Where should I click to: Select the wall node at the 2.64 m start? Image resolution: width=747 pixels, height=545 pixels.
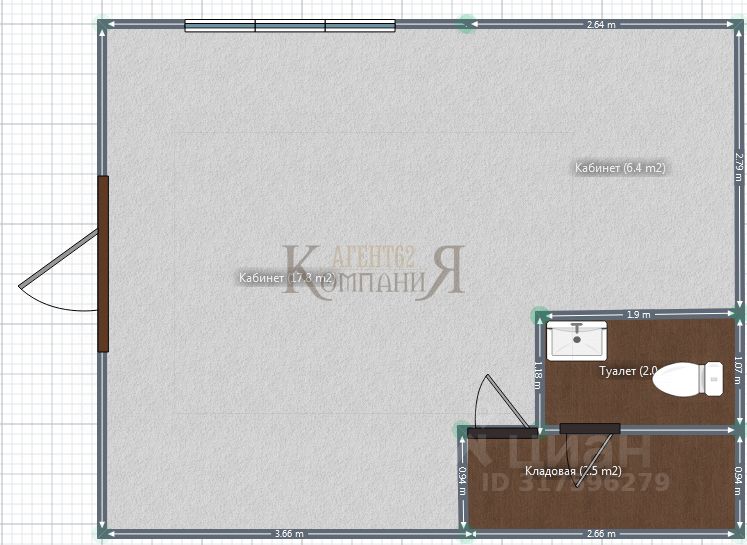point(466,24)
